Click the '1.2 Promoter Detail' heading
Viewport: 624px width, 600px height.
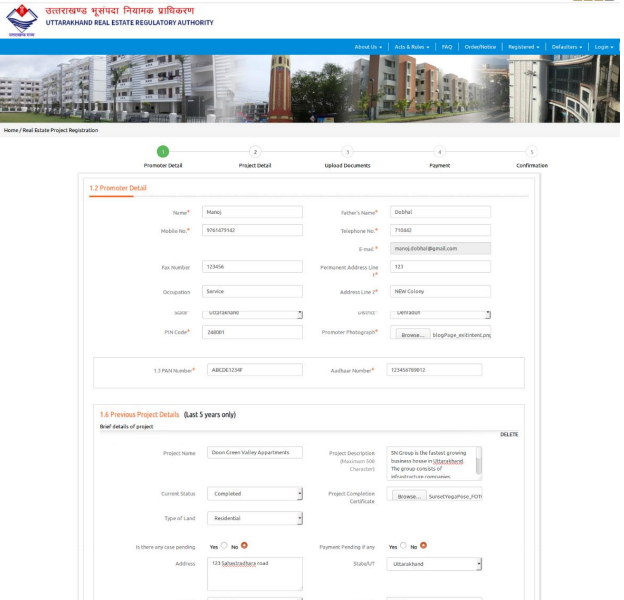pos(118,188)
